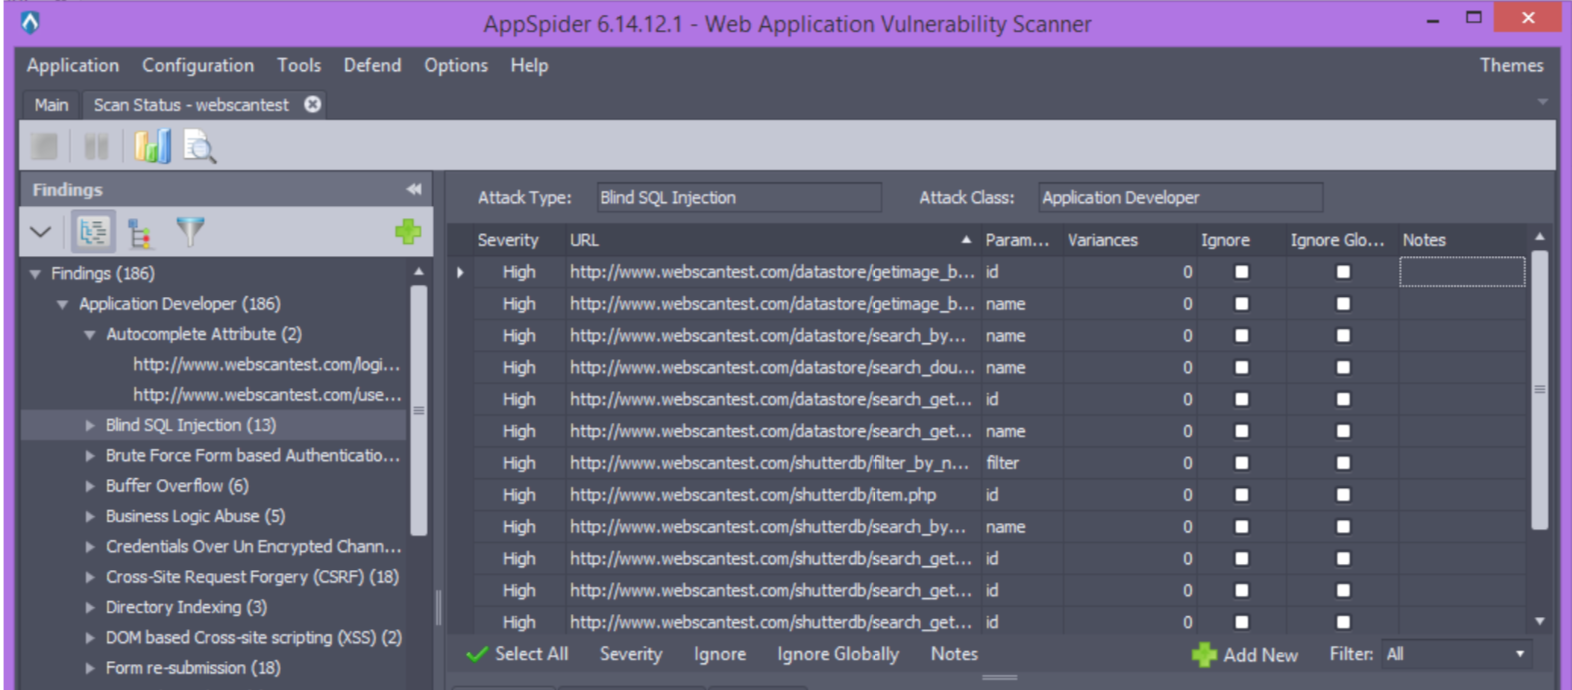The width and height of the screenshot is (1572, 690).
Task: Open the Configuration menu
Action: pos(198,65)
